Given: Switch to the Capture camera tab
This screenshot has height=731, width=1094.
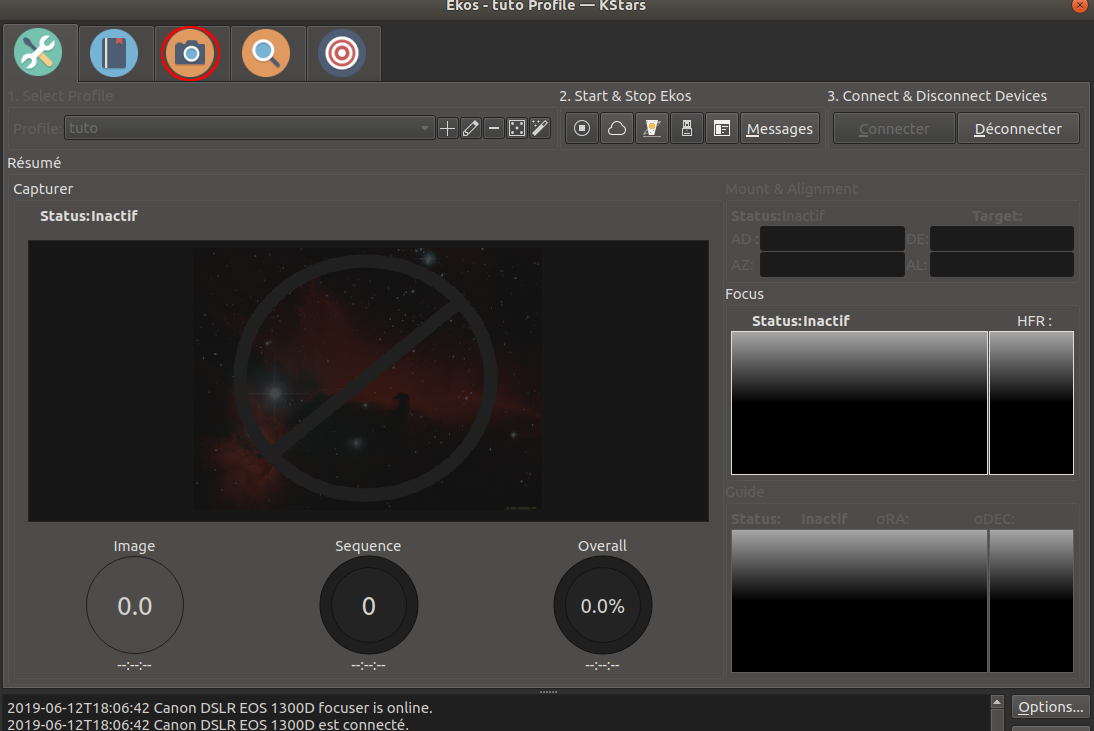Looking at the screenshot, I should (190, 53).
